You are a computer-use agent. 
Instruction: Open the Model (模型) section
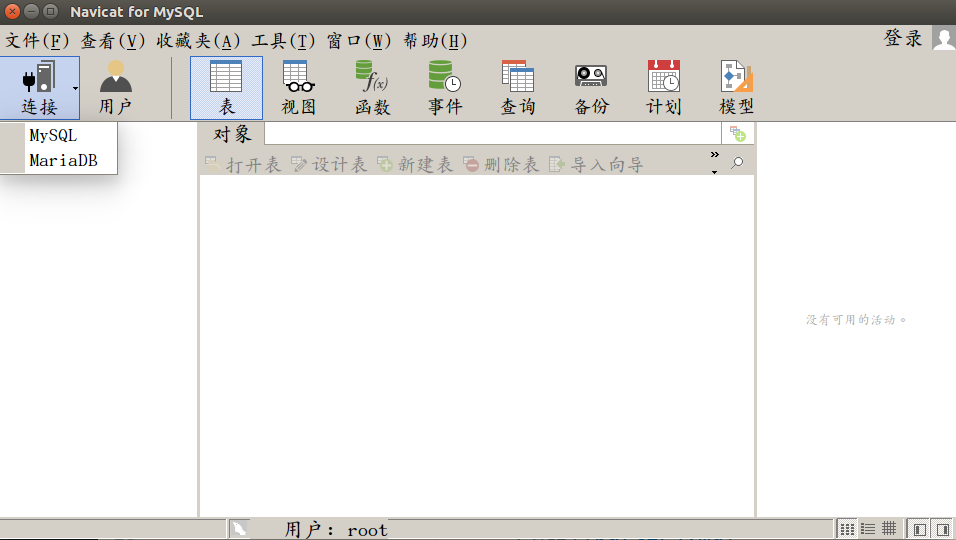tap(737, 87)
